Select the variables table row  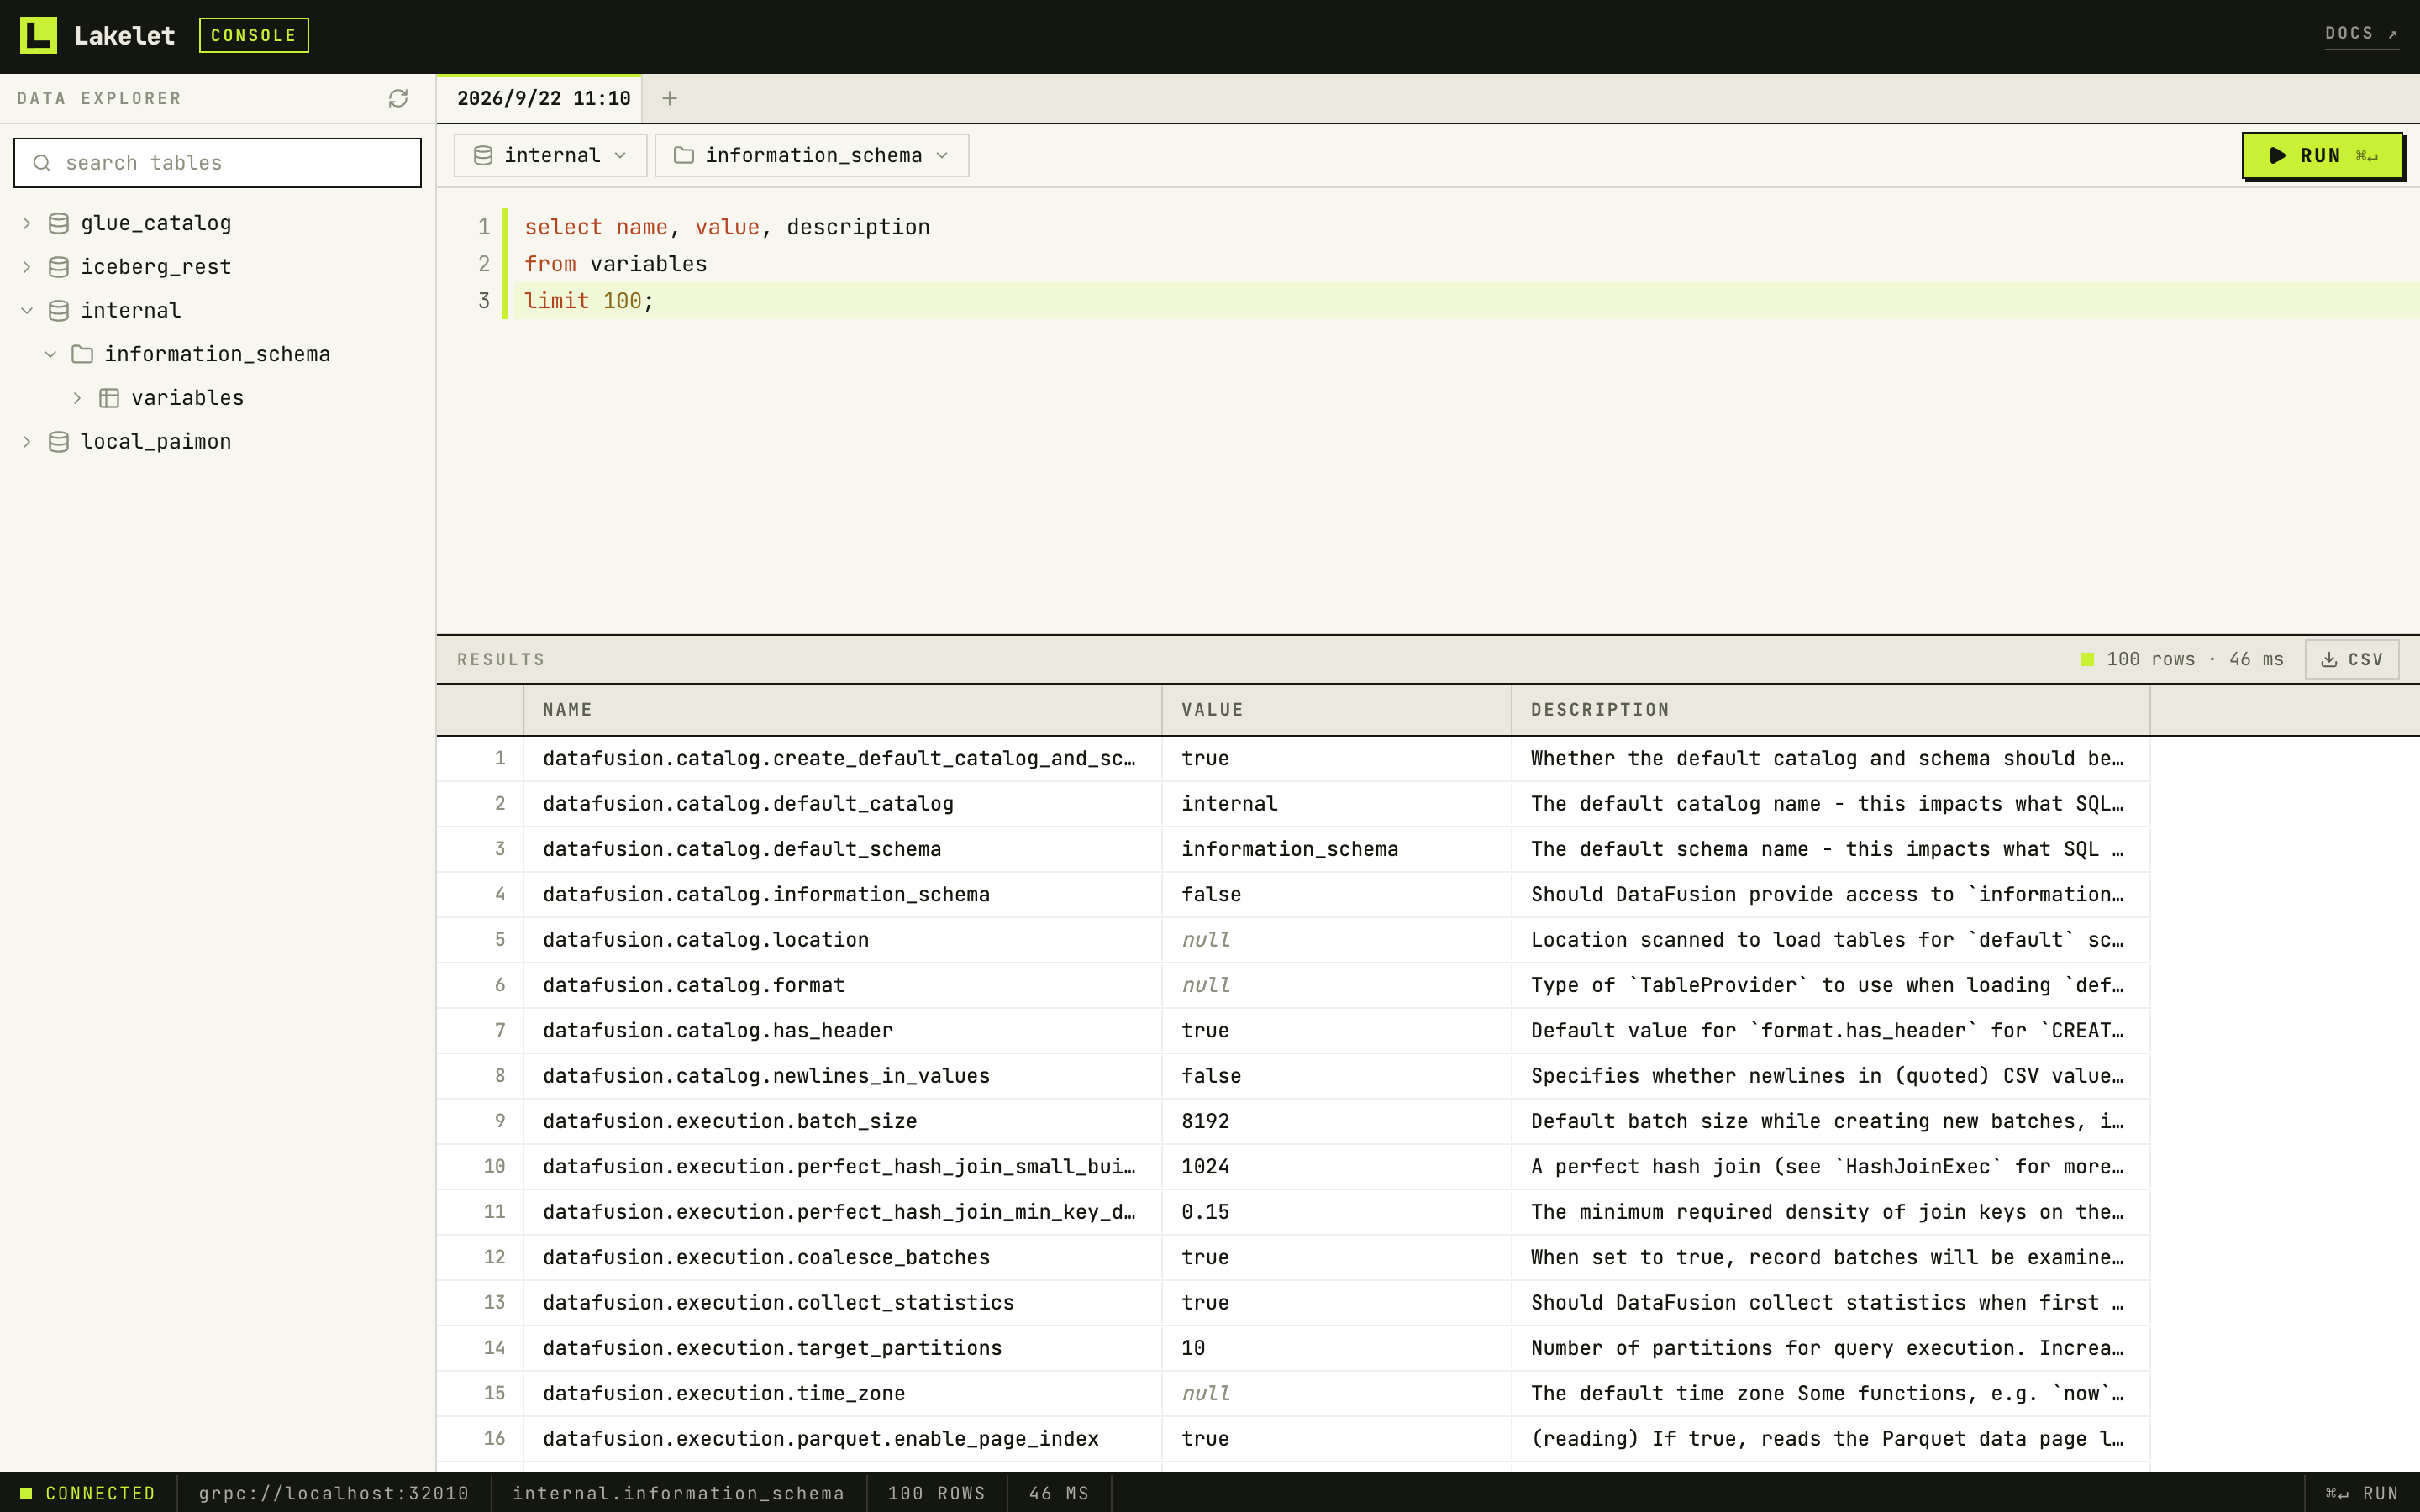coord(187,398)
